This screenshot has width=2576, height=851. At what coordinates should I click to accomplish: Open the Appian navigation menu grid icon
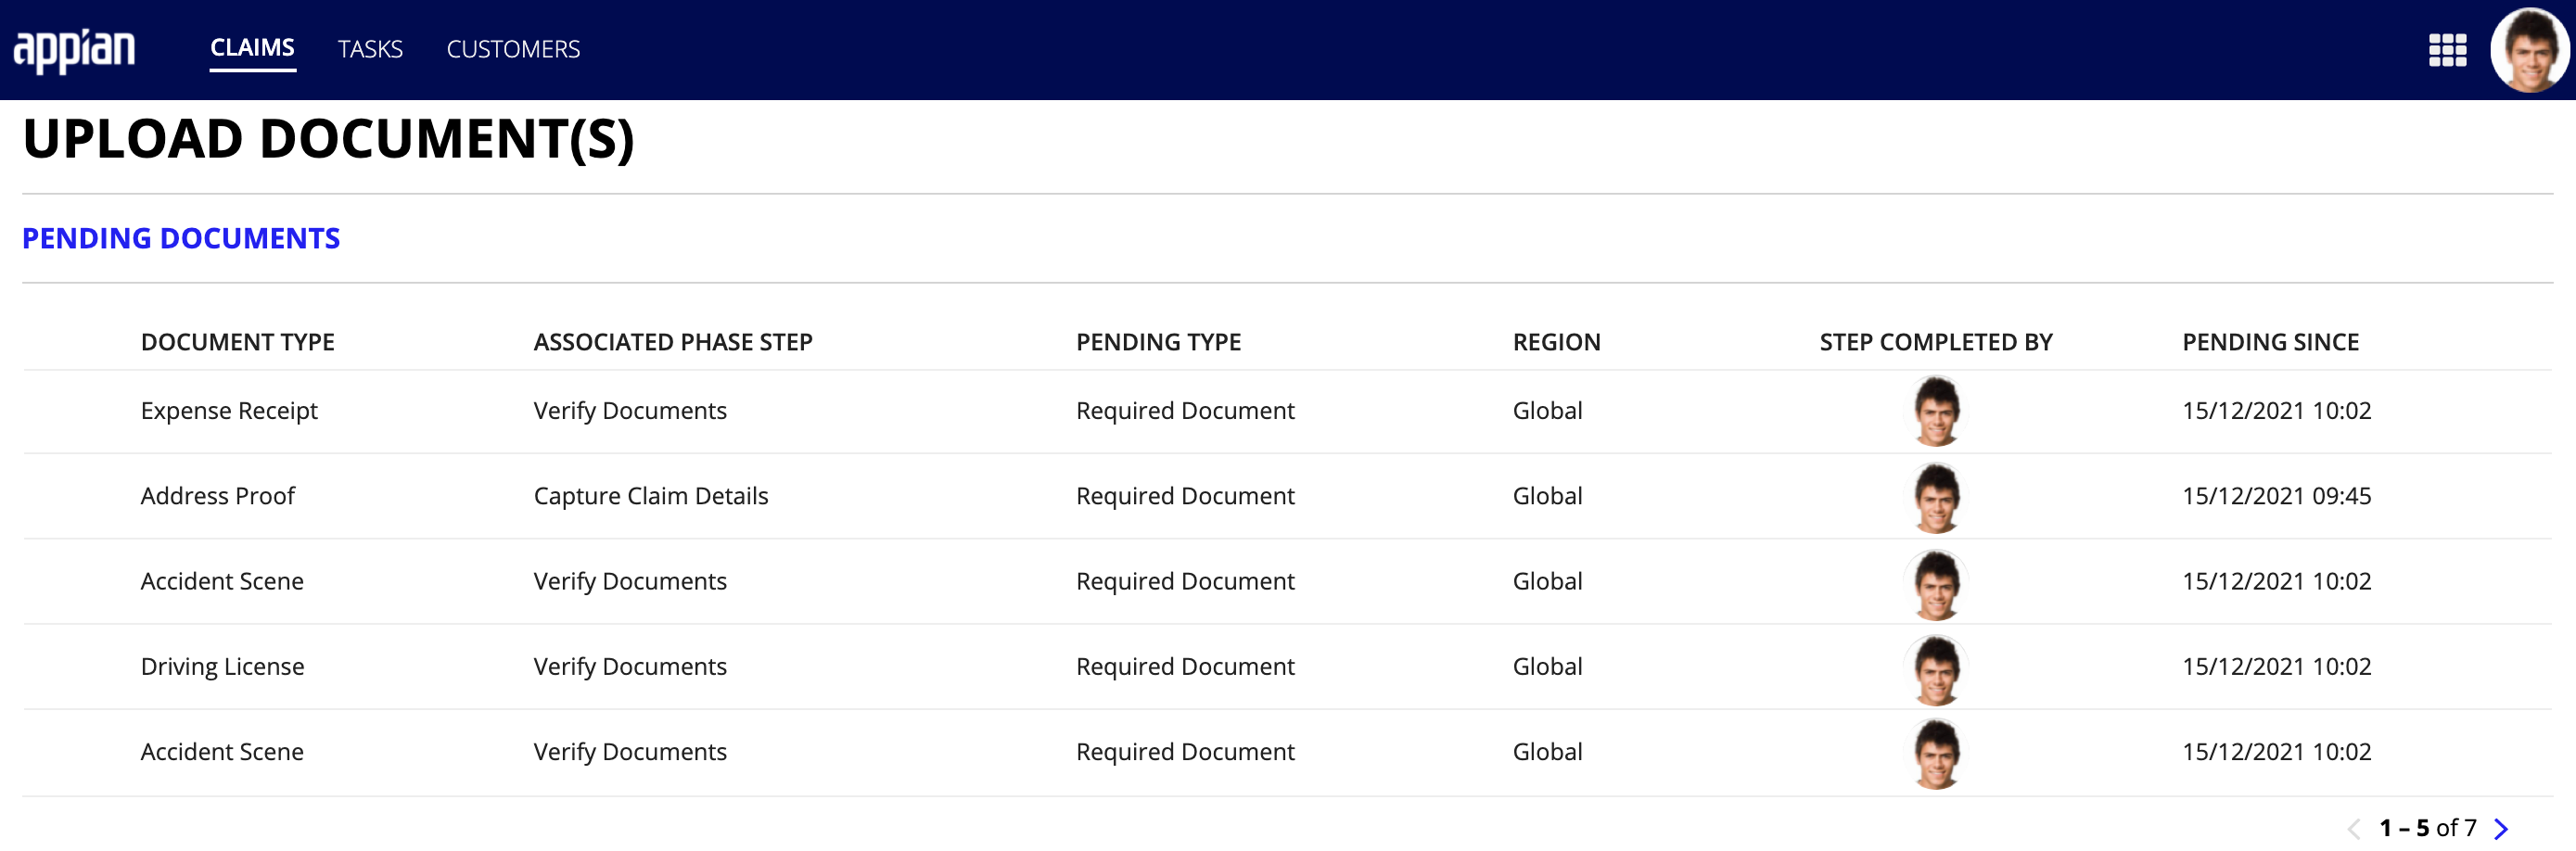point(2448,50)
